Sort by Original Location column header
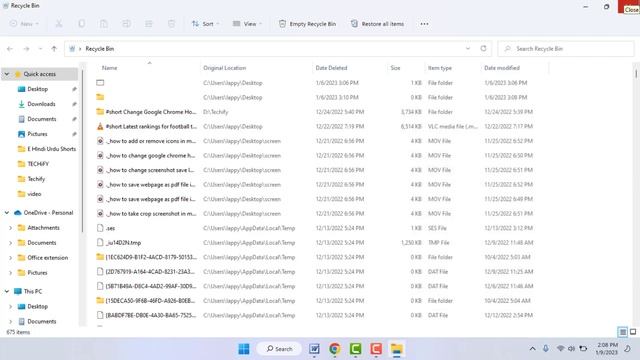The width and height of the screenshot is (640, 360). (x=224, y=68)
